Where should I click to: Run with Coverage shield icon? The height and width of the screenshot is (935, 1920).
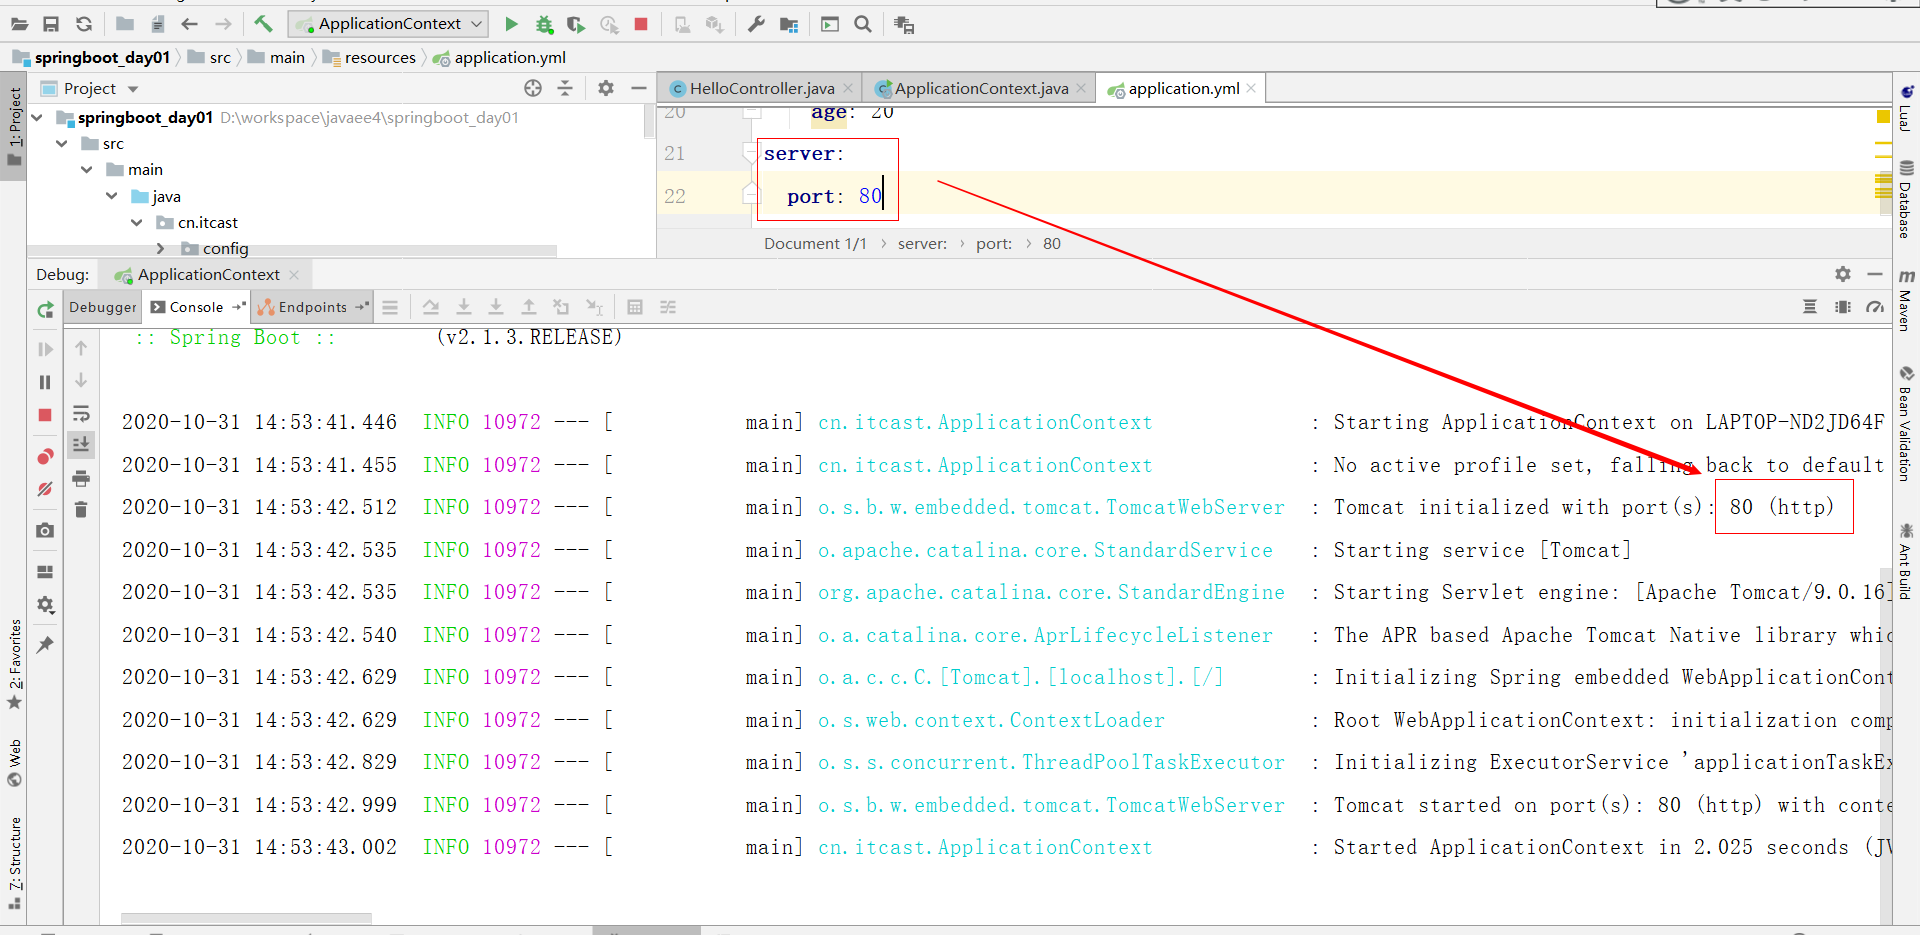coord(576,24)
